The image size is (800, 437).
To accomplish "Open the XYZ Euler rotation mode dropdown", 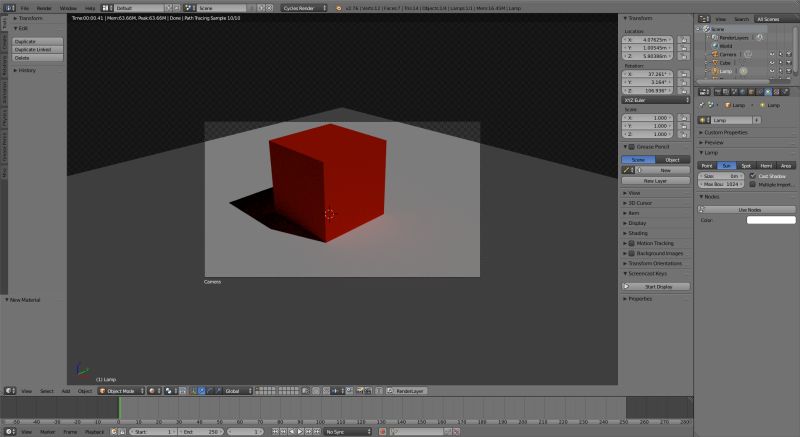I will coord(656,100).
